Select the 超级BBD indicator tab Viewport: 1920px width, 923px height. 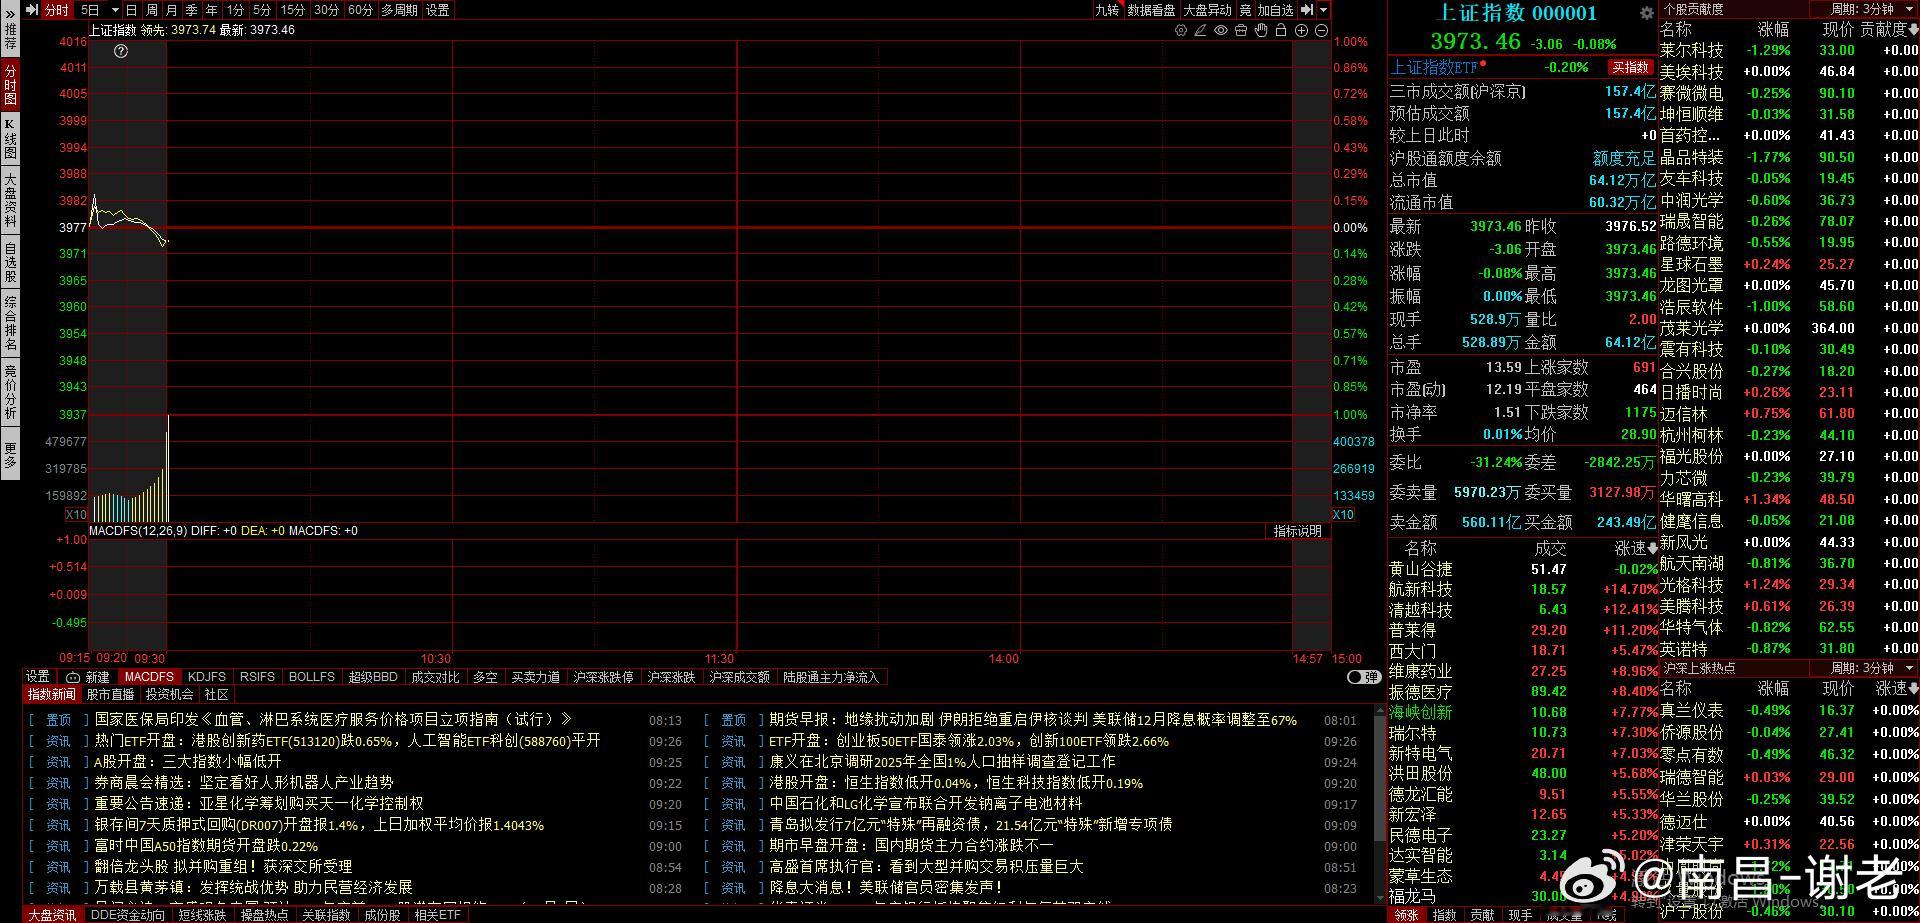tap(373, 677)
